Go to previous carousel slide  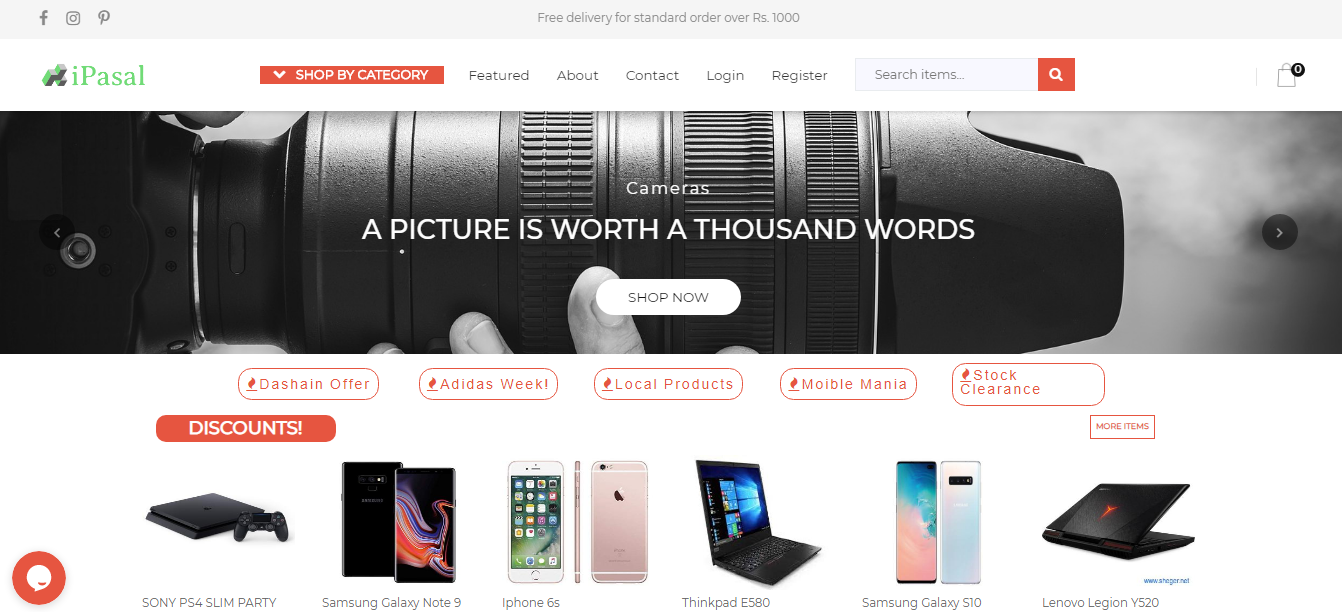click(x=57, y=232)
